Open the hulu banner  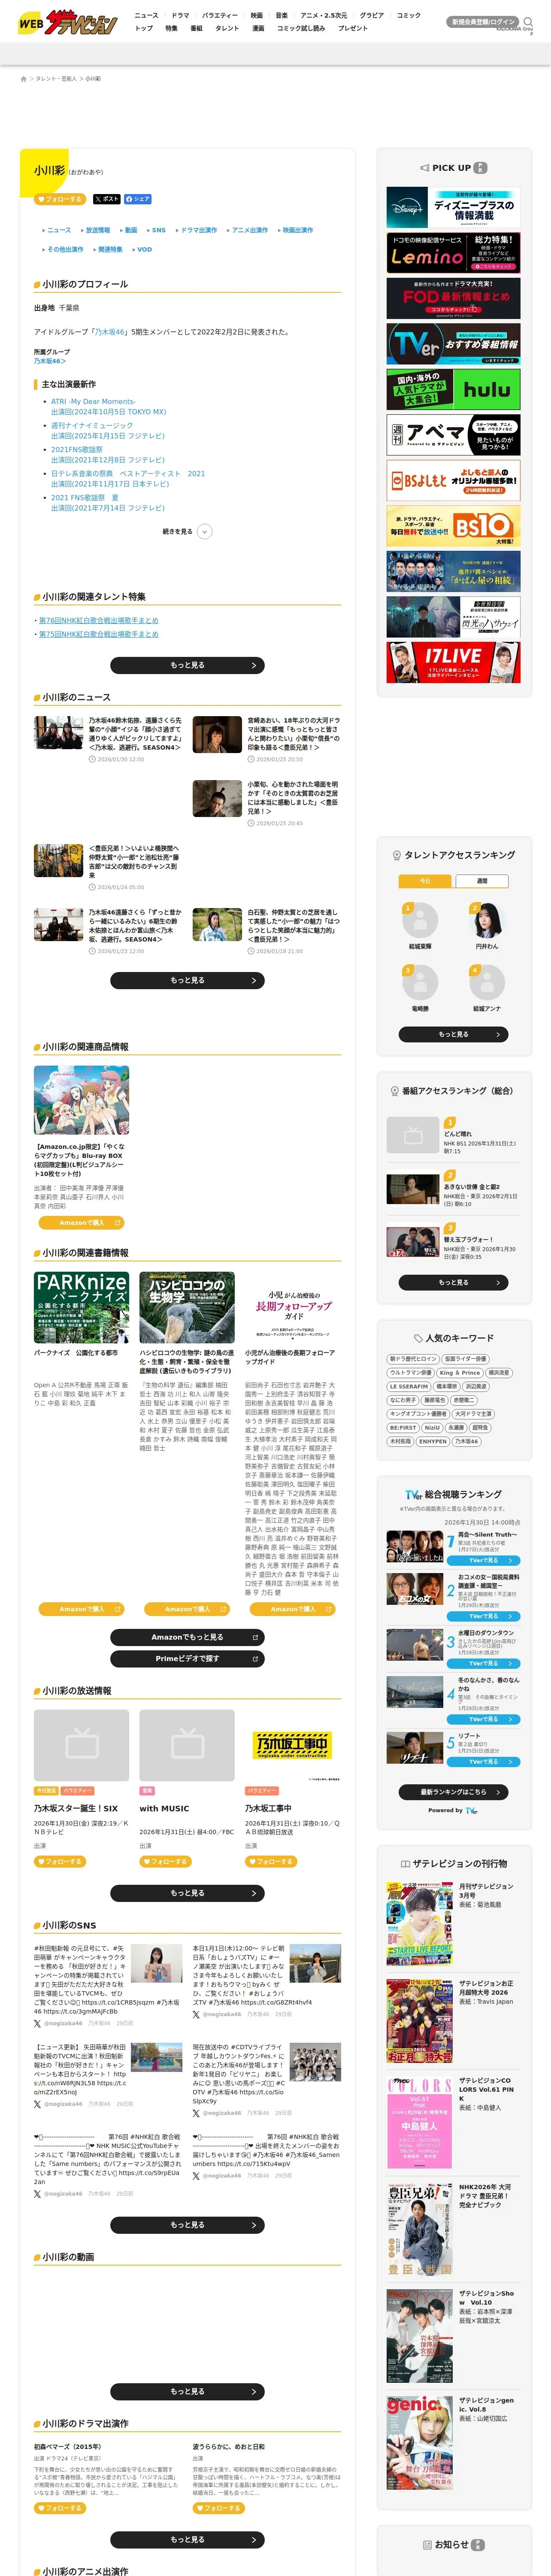pyautogui.click(x=453, y=389)
